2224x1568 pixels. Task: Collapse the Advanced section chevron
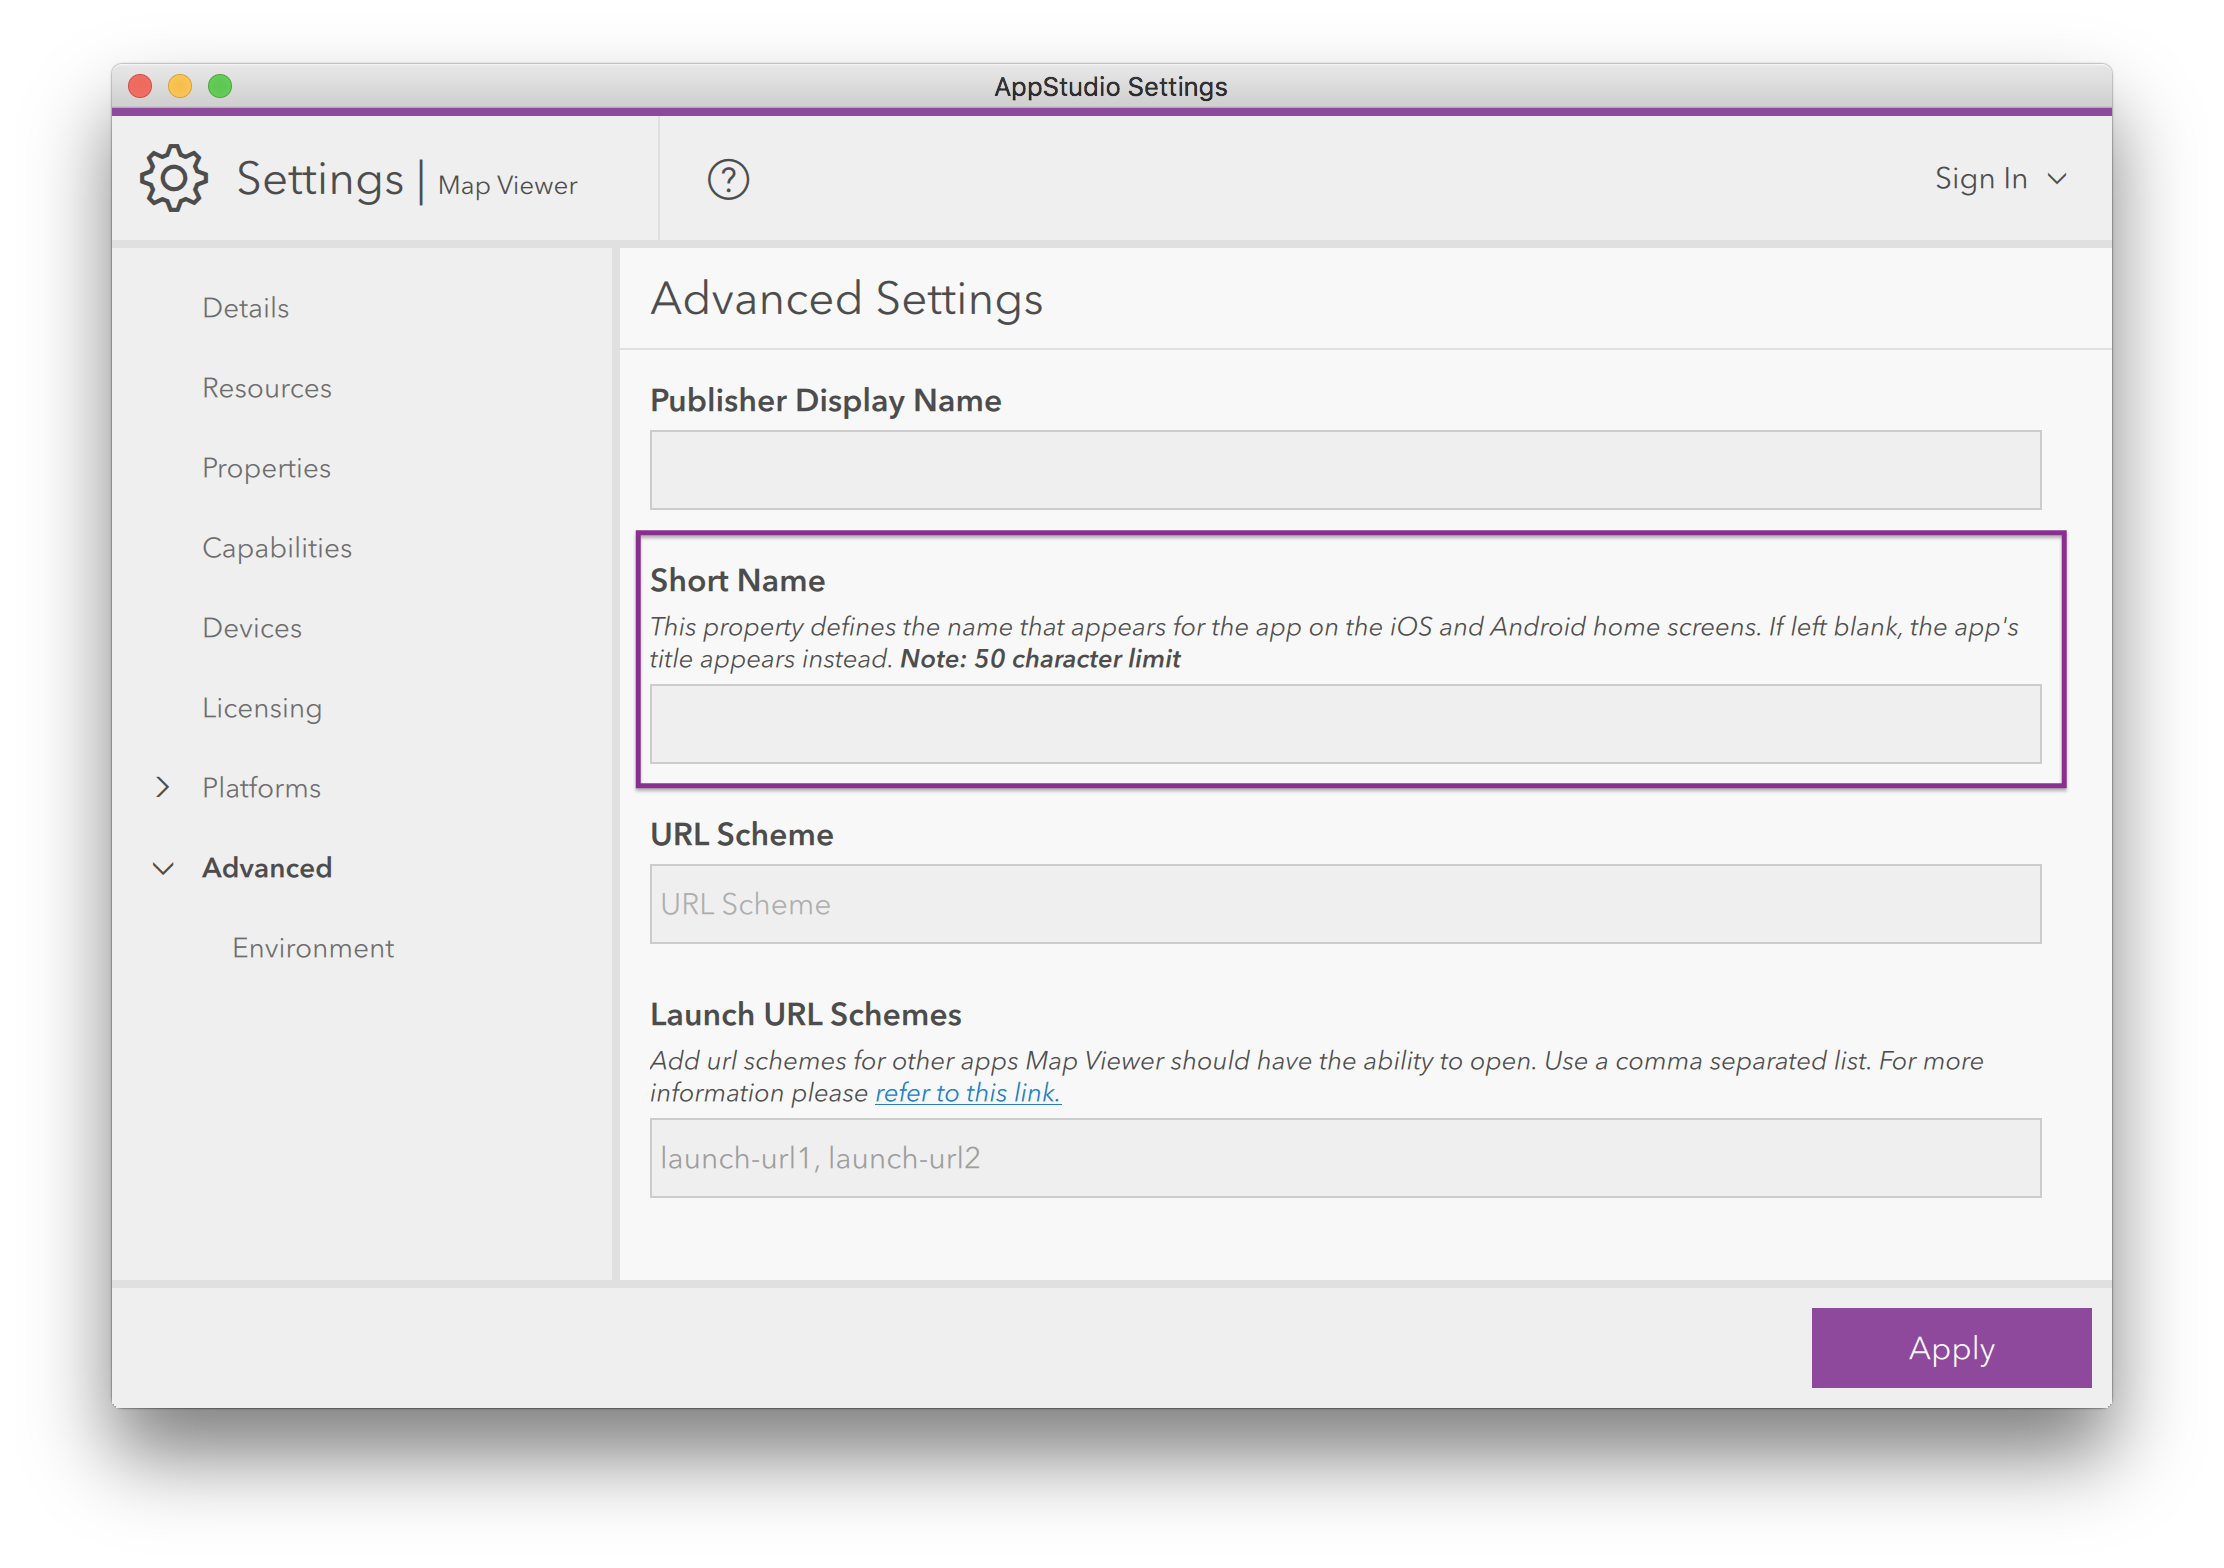[x=163, y=868]
